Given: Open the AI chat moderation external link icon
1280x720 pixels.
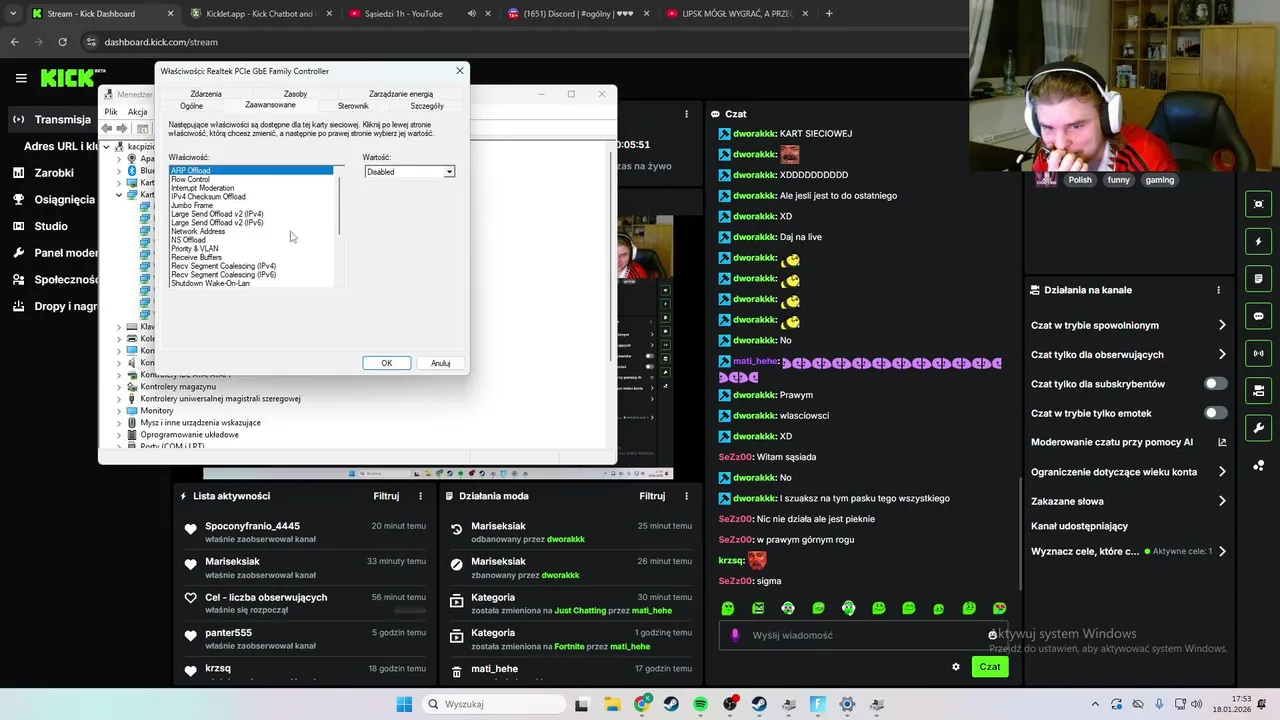Looking at the screenshot, I should click(x=1222, y=442).
